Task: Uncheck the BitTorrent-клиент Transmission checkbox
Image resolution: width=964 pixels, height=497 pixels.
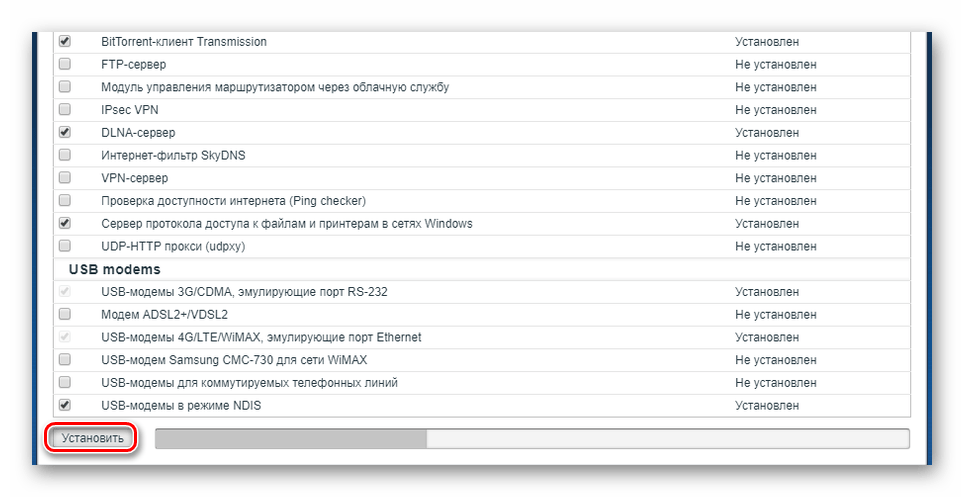Action: click(x=65, y=42)
